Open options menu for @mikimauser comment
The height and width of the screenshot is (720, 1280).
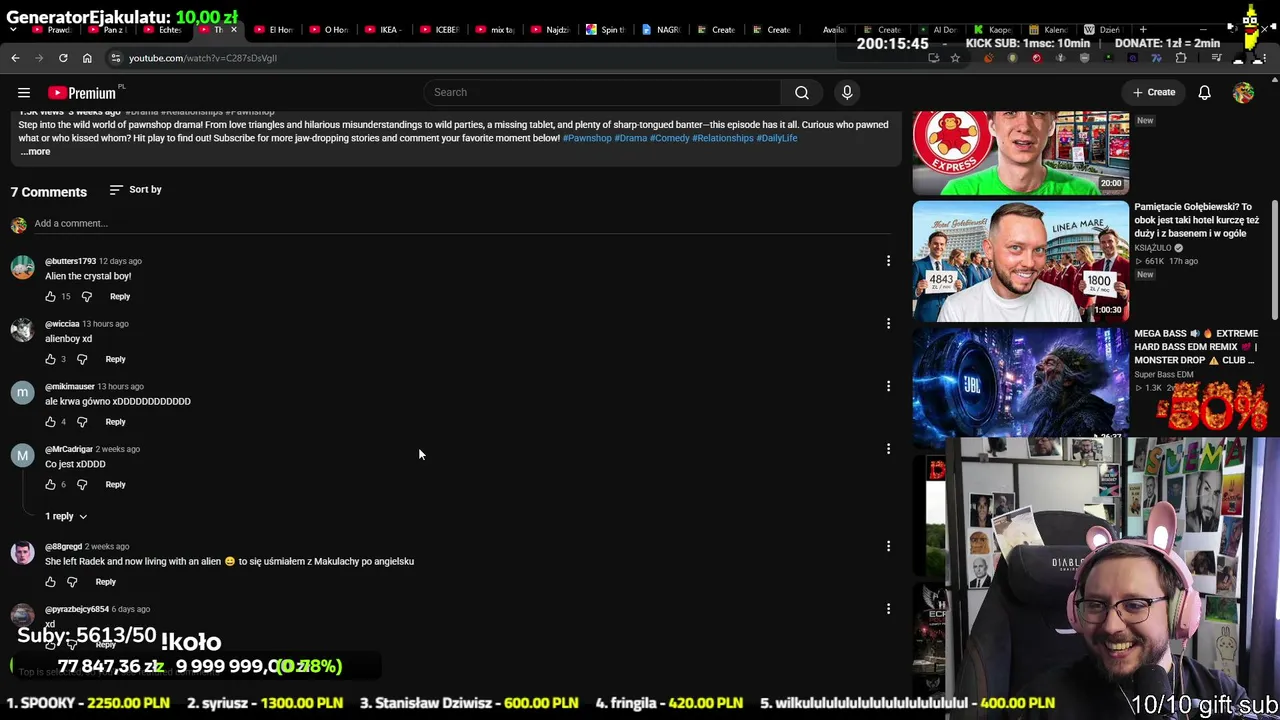[x=888, y=386]
